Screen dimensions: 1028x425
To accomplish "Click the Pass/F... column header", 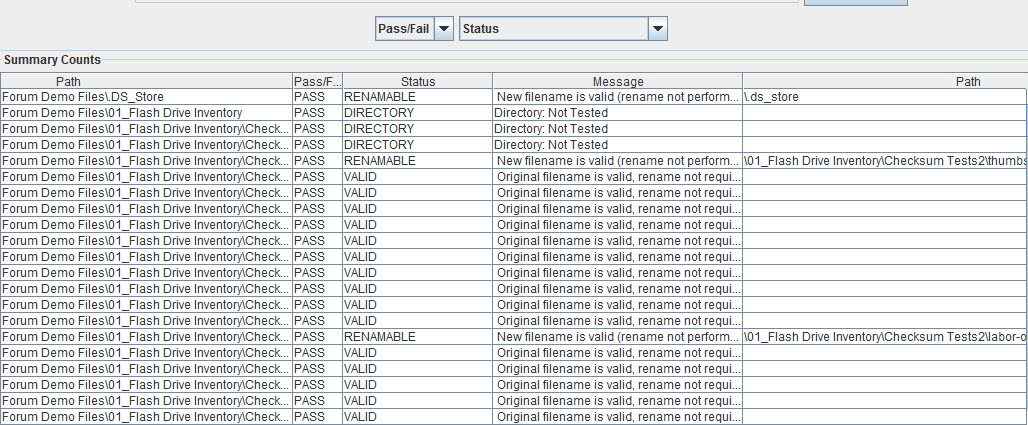I will (317, 81).
